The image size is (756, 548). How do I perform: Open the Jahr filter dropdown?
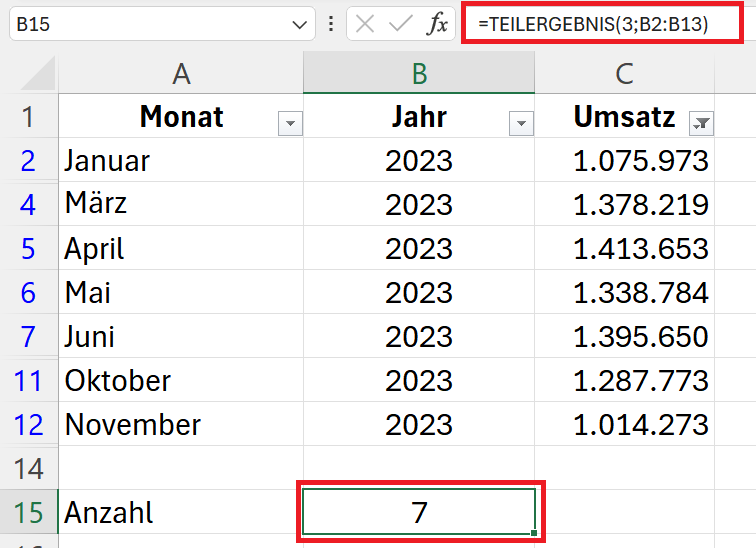[521, 123]
